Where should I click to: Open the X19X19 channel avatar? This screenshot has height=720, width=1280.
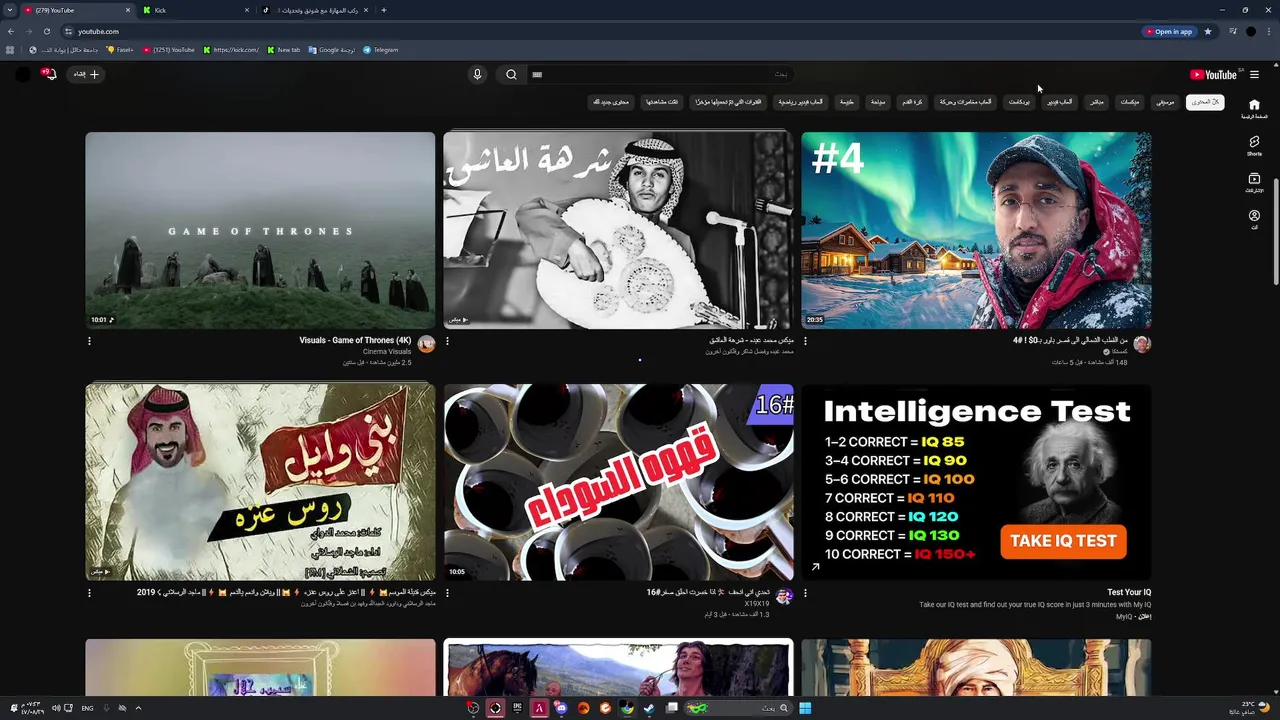point(784,596)
